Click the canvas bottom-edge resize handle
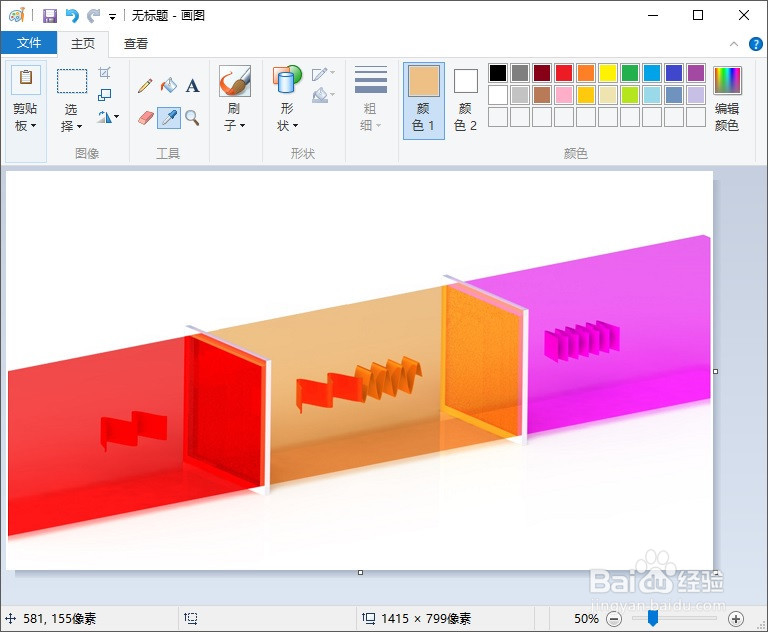Screen dimensions: 768x632 (360, 572)
